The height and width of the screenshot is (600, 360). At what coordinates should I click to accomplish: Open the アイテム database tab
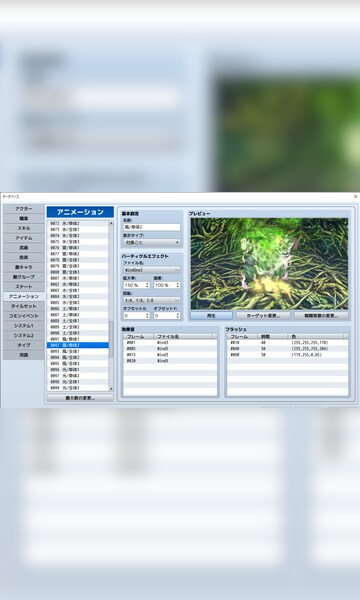24,238
